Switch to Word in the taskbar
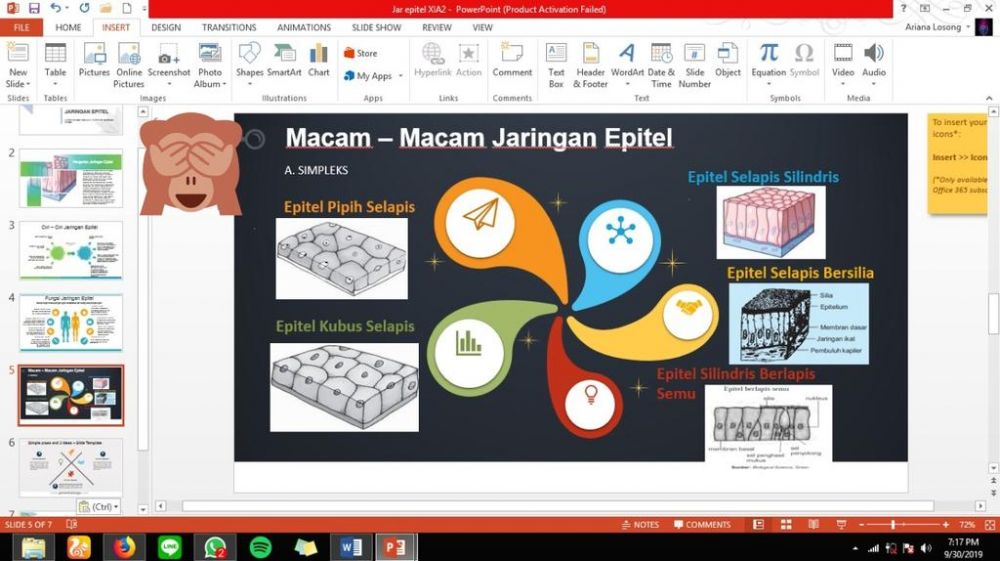This screenshot has height=561, width=1000. (x=351, y=547)
